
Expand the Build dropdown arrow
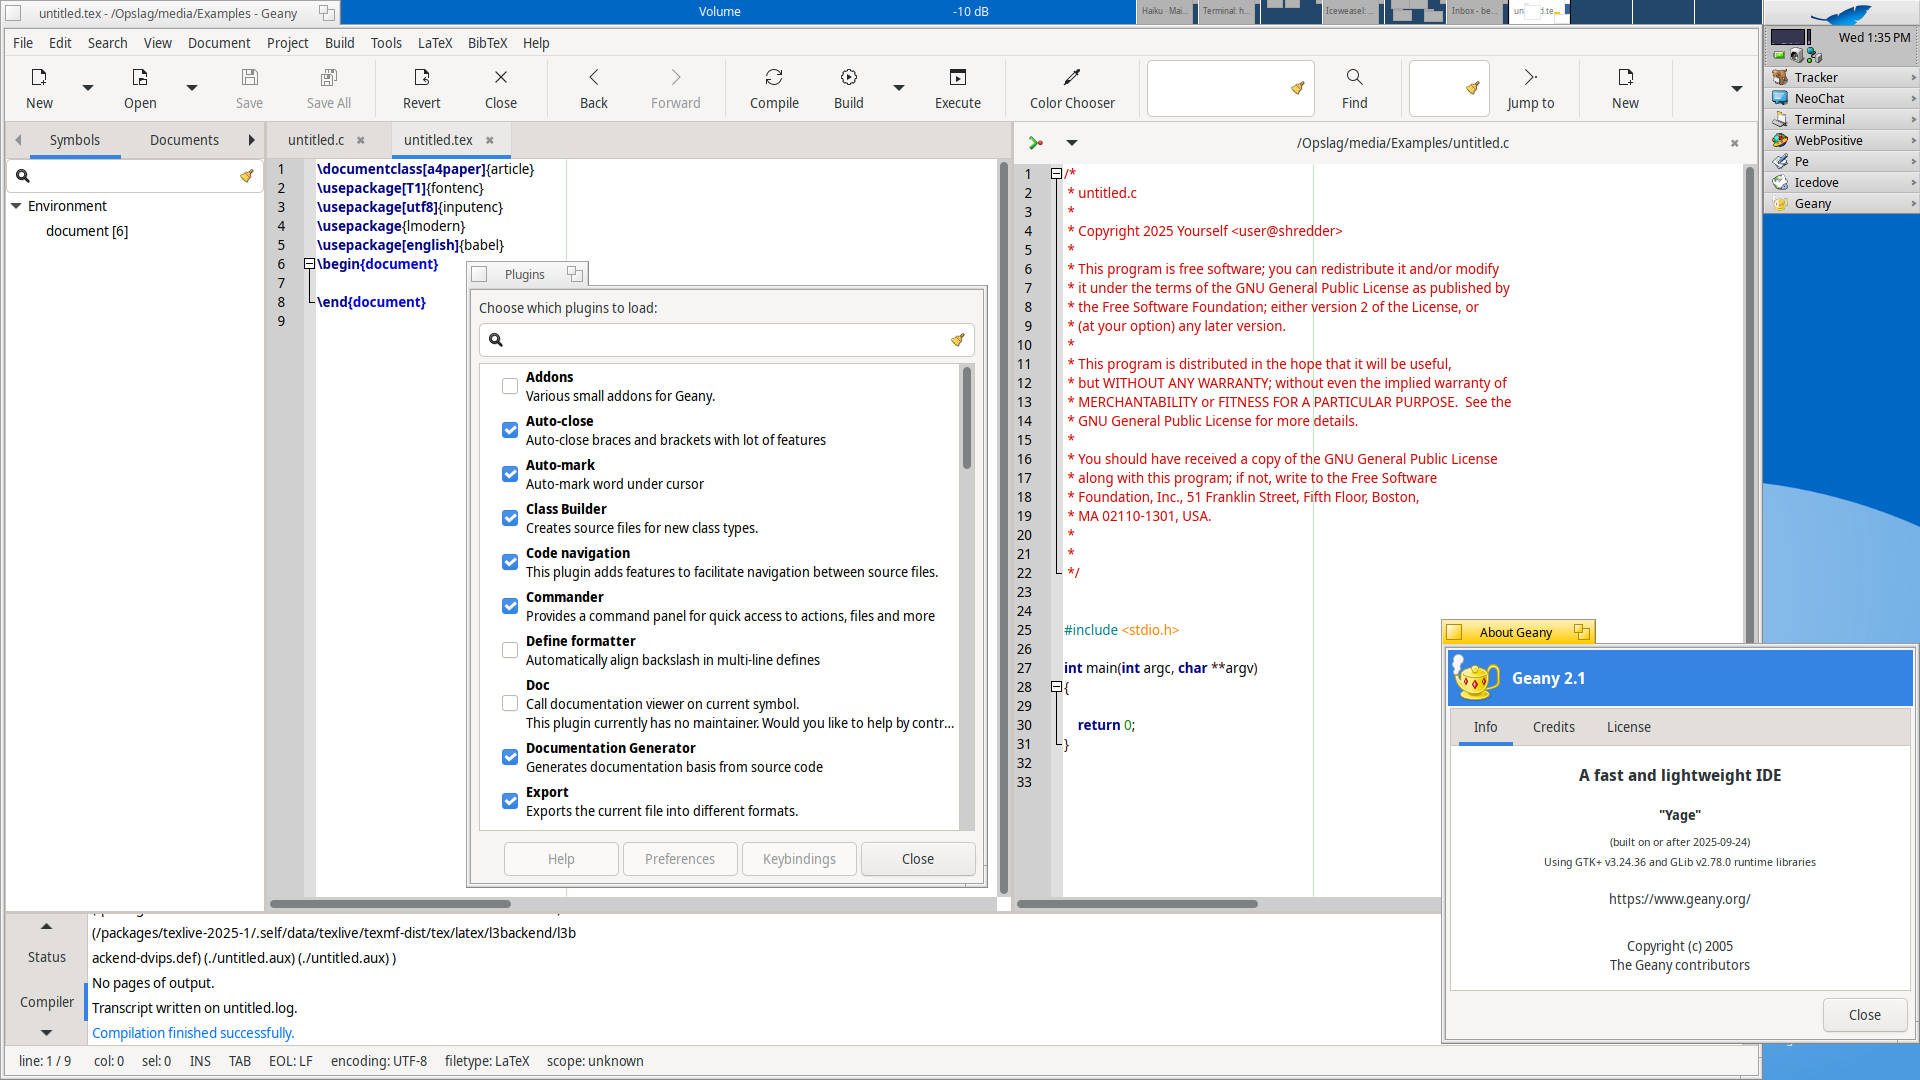click(x=899, y=88)
